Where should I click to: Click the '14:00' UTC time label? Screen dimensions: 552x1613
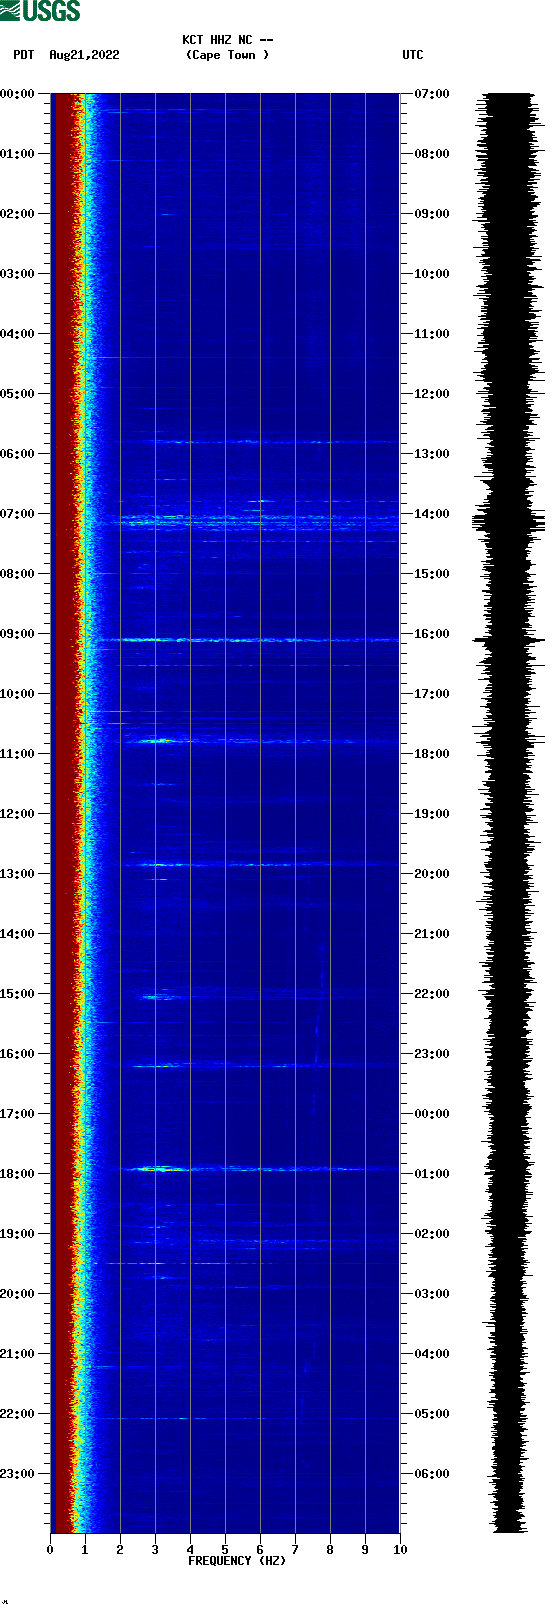(x=432, y=514)
